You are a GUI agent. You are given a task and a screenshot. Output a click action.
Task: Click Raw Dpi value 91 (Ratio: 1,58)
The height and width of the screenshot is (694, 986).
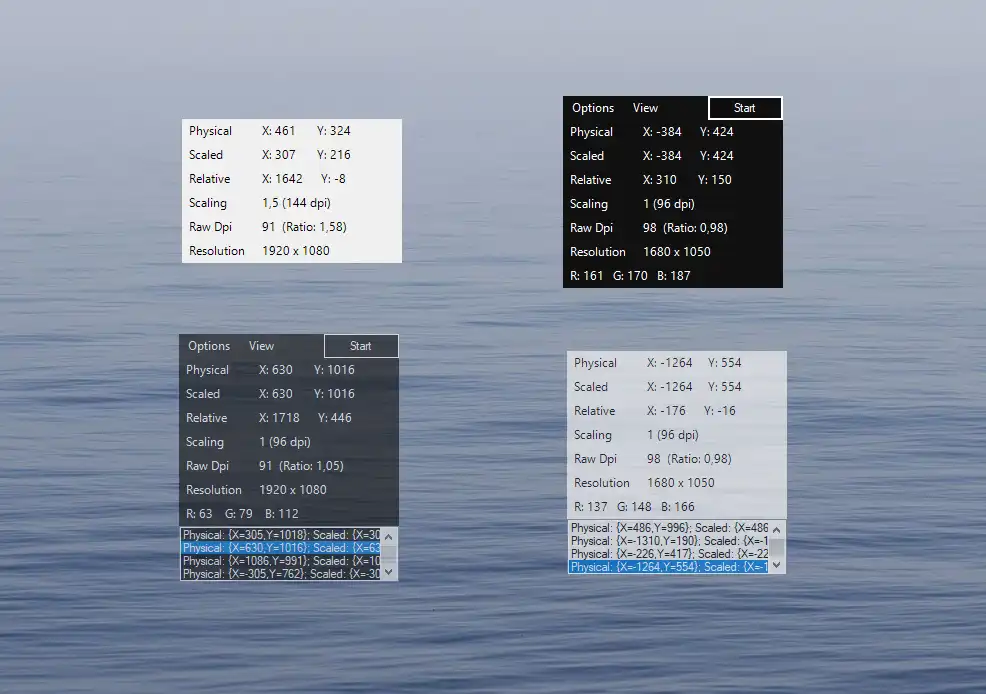[x=304, y=227]
